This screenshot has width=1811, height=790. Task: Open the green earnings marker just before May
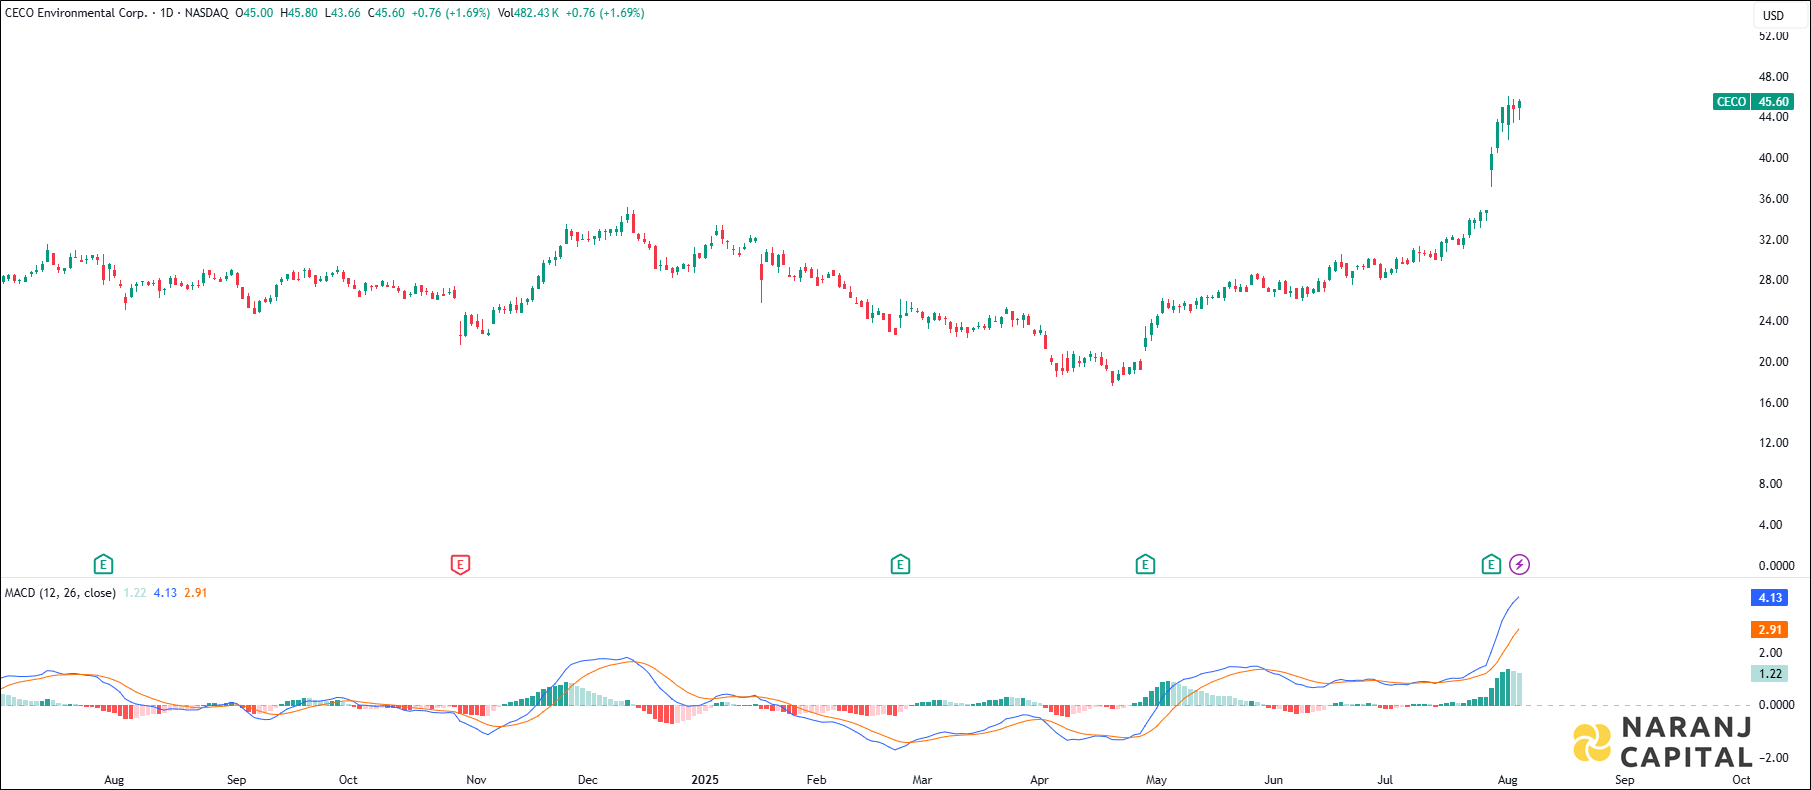pos(1145,565)
